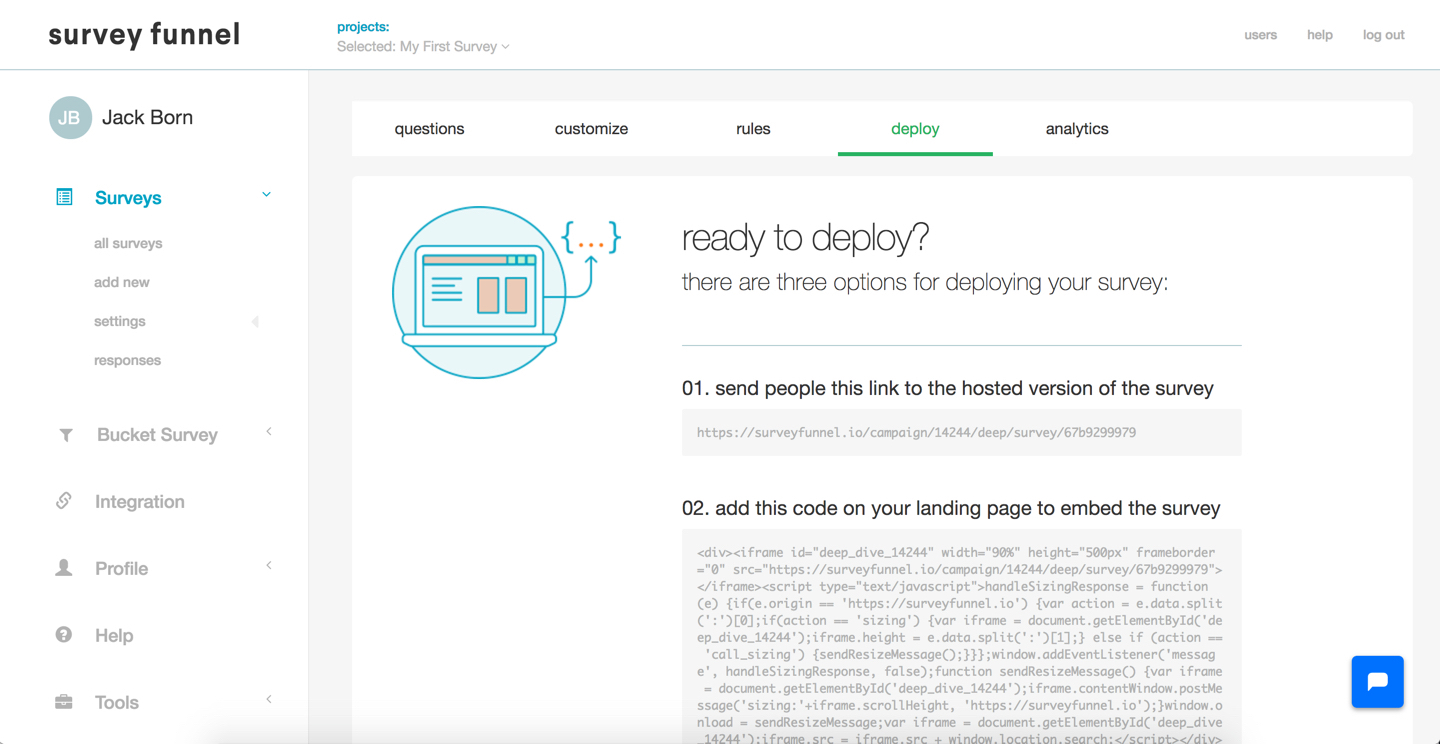Open the blue chat widget
Image resolution: width=1440 pixels, height=744 pixels.
(x=1377, y=682)
